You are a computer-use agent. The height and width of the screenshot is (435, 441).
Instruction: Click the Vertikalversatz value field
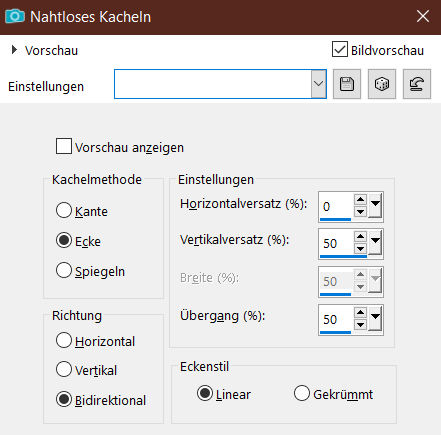click(x=336, y=243)
